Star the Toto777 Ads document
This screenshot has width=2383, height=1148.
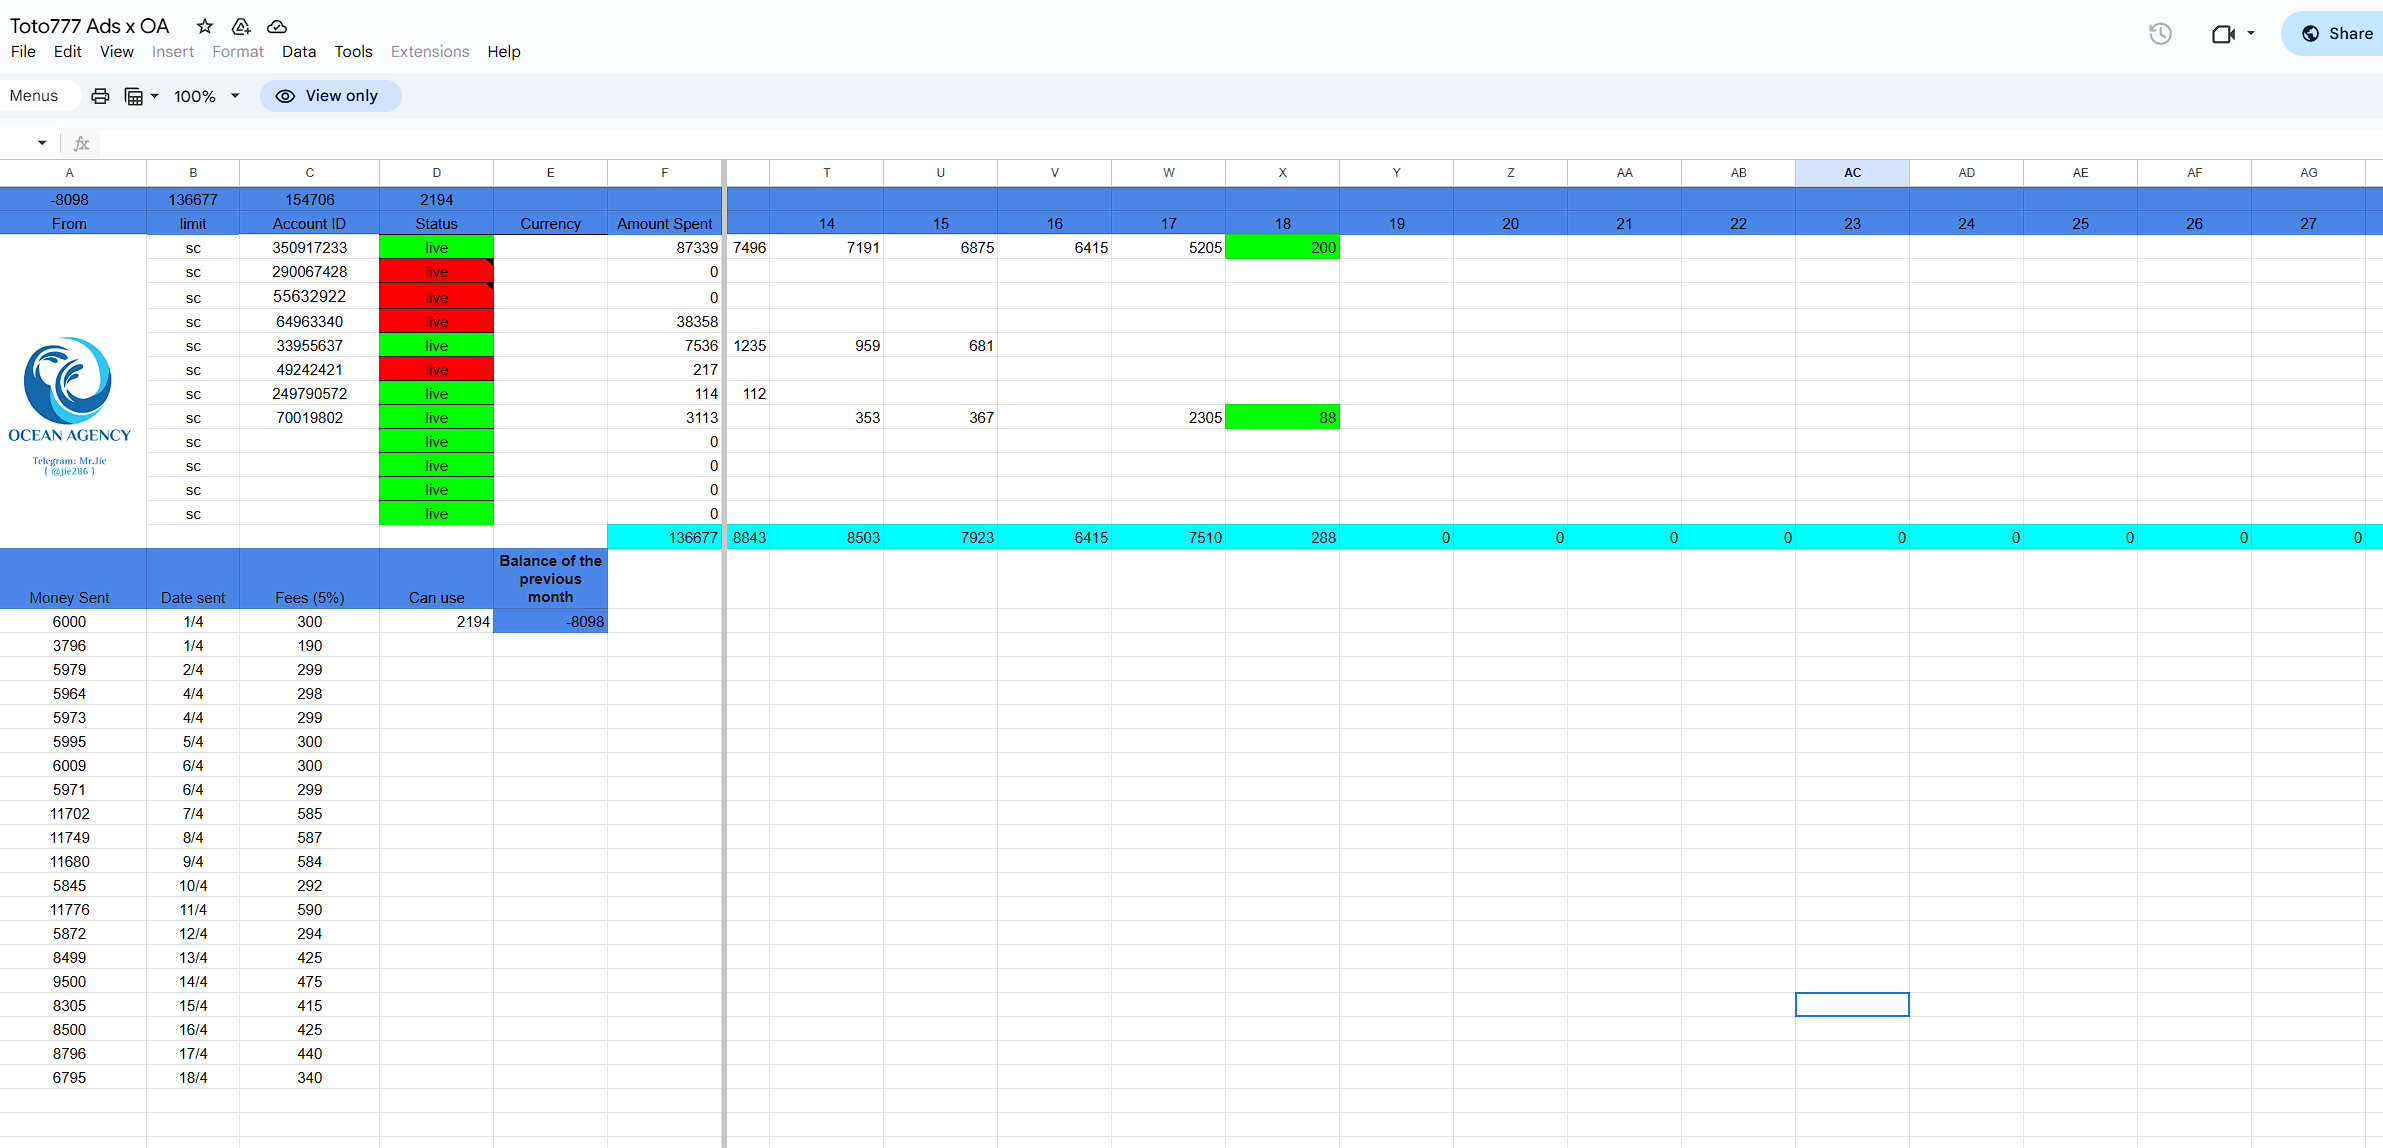pos(205,26)
